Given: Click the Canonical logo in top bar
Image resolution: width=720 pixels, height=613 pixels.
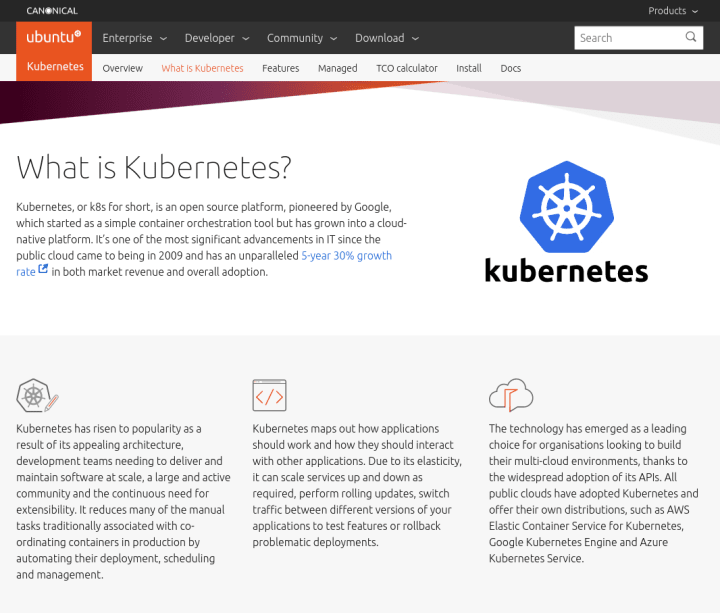Looking at the screenshot, I should 52,11.
